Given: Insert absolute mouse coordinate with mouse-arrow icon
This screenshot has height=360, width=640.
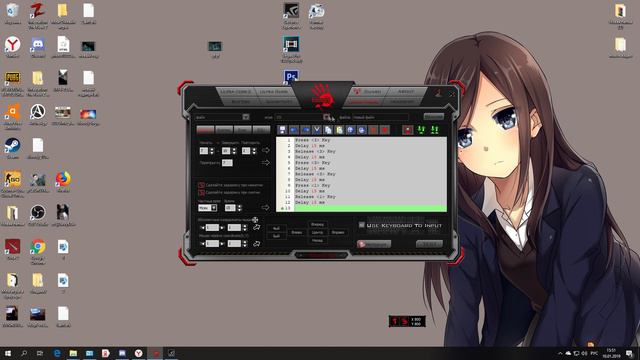Looking at the screenshot, I should (x=256, y=227).
